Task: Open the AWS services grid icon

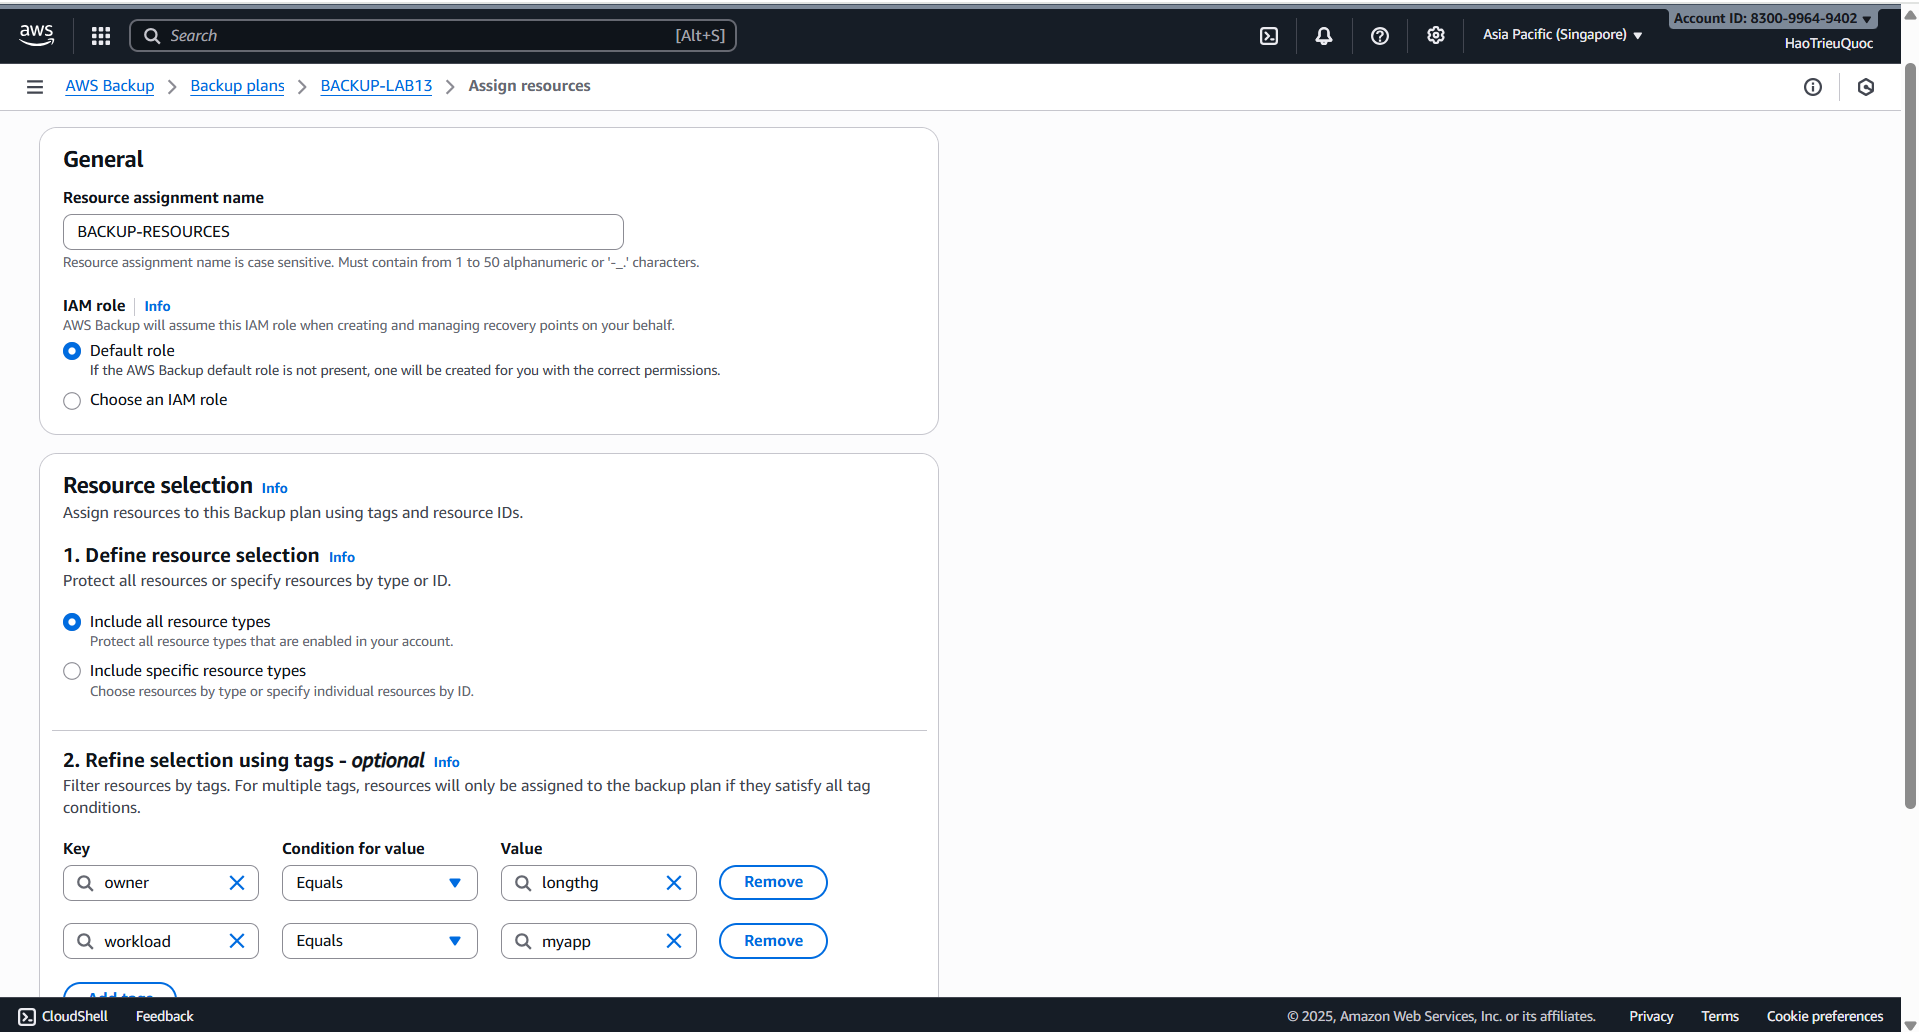Action: tap(100, 35)
